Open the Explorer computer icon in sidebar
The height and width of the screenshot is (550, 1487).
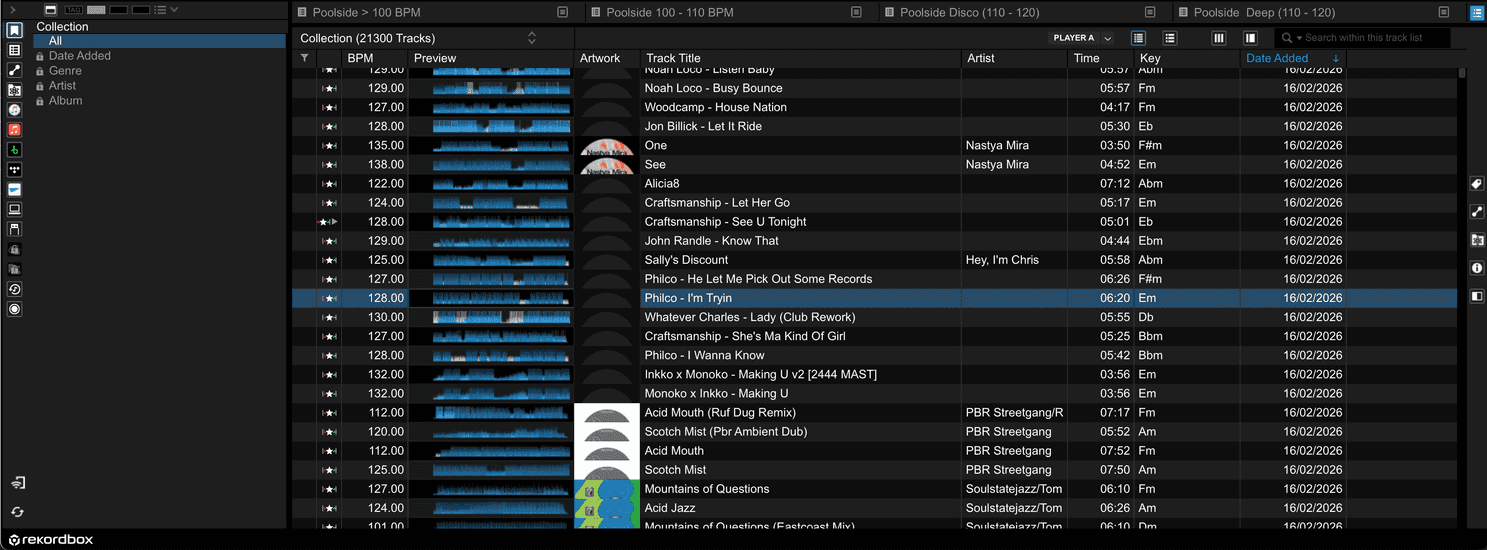click(x=14, y=210)
